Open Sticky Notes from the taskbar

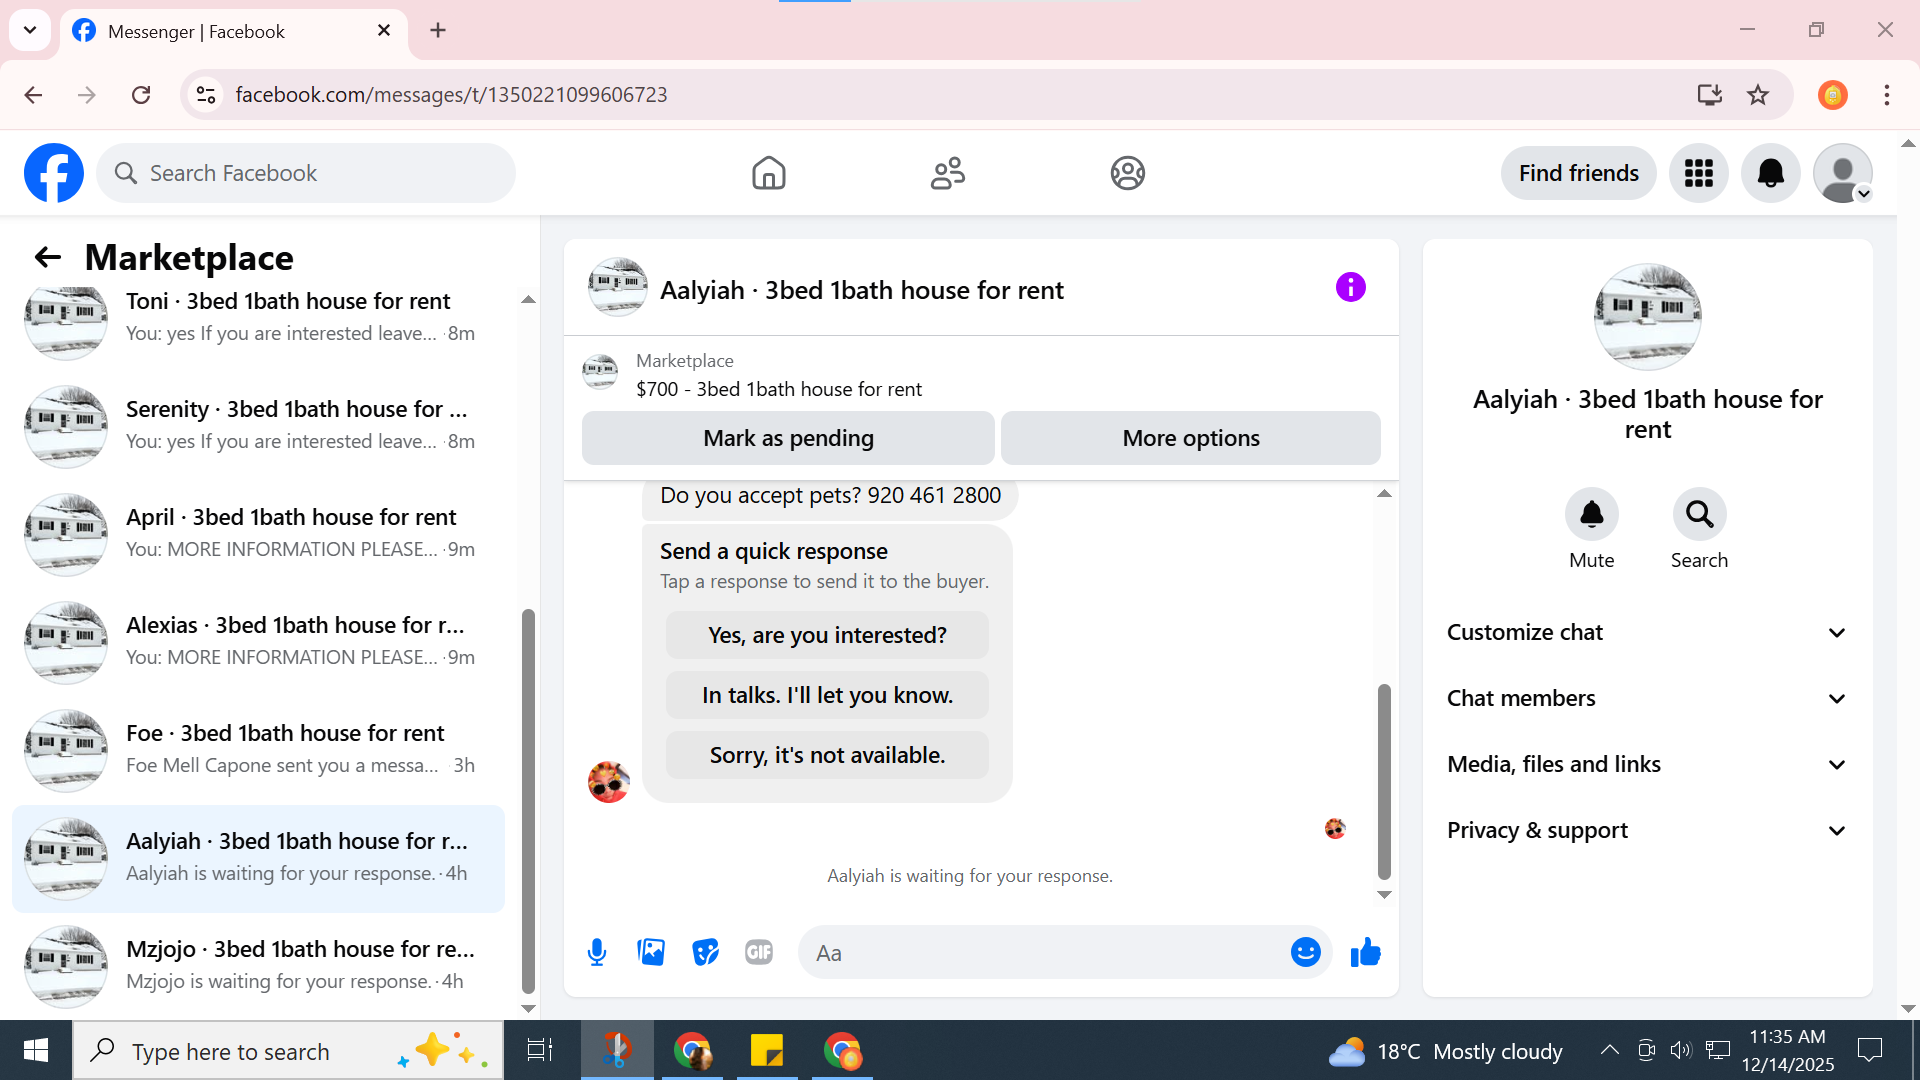[767, 1050]
